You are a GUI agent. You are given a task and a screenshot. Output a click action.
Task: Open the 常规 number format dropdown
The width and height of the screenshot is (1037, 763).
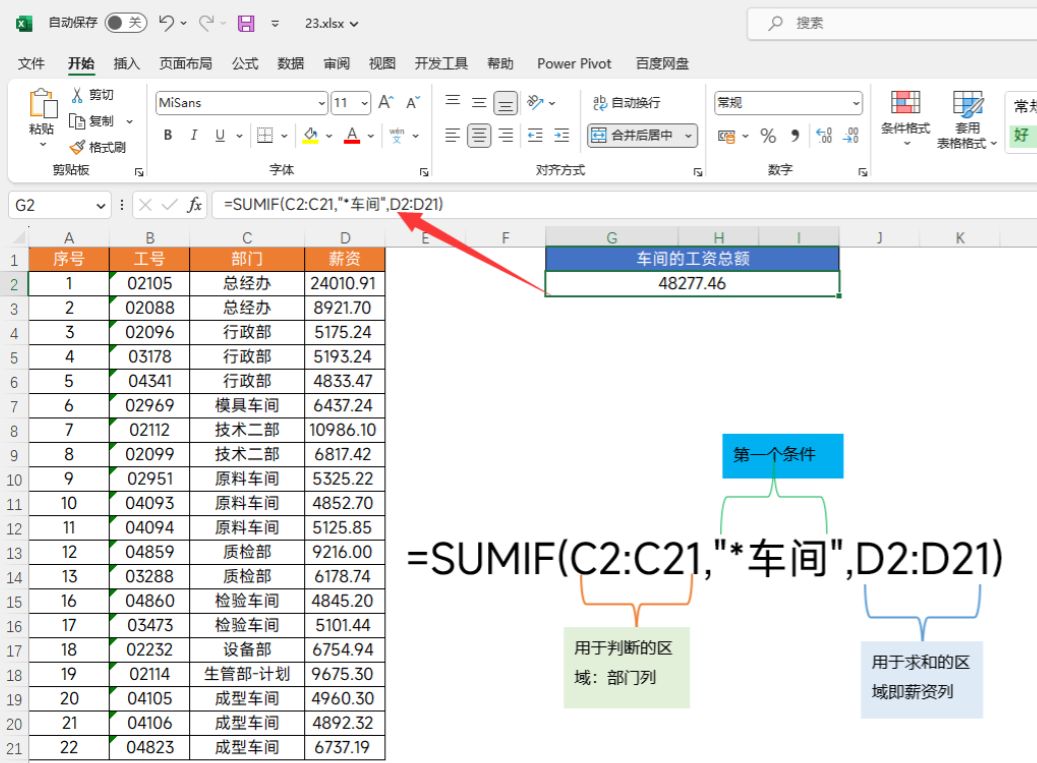[x=856, y=103]
